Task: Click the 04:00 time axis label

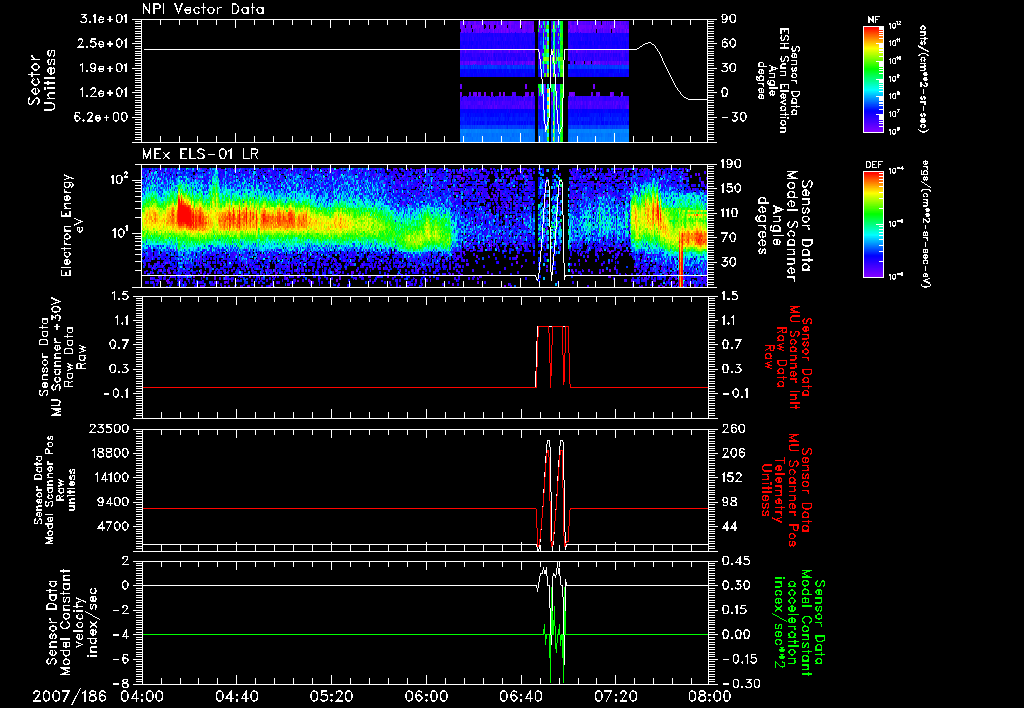Action: [142, 696]
